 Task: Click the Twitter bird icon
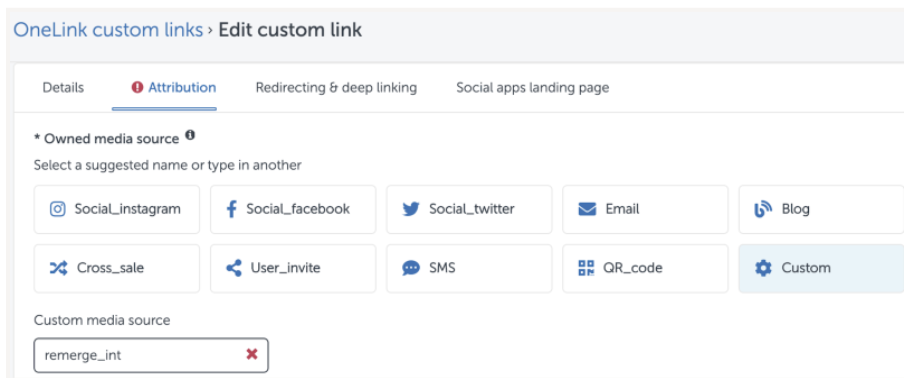pyautogui.click(x=411, y=209)
